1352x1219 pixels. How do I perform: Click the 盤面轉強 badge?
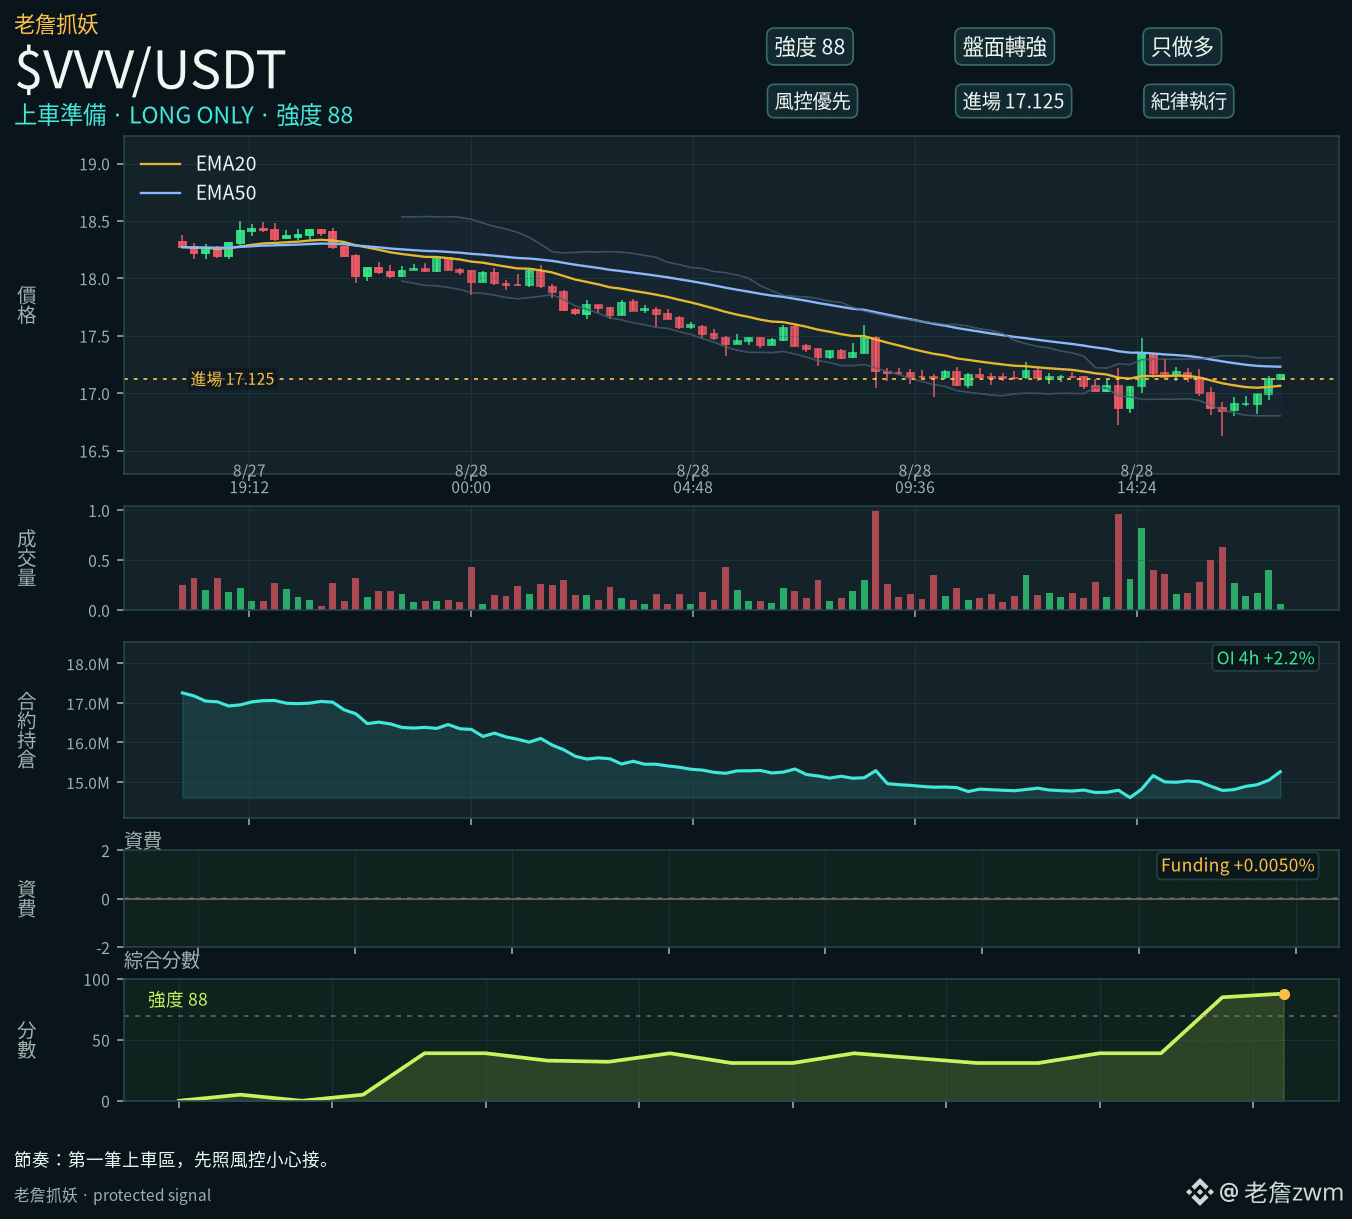(1005, 47)
